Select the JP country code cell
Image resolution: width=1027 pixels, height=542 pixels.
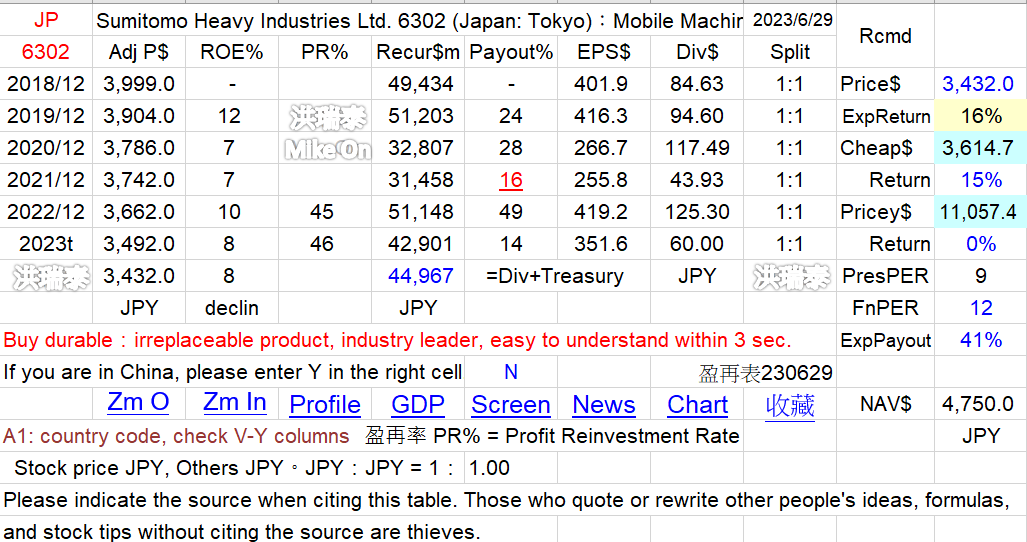coord(46,20)
